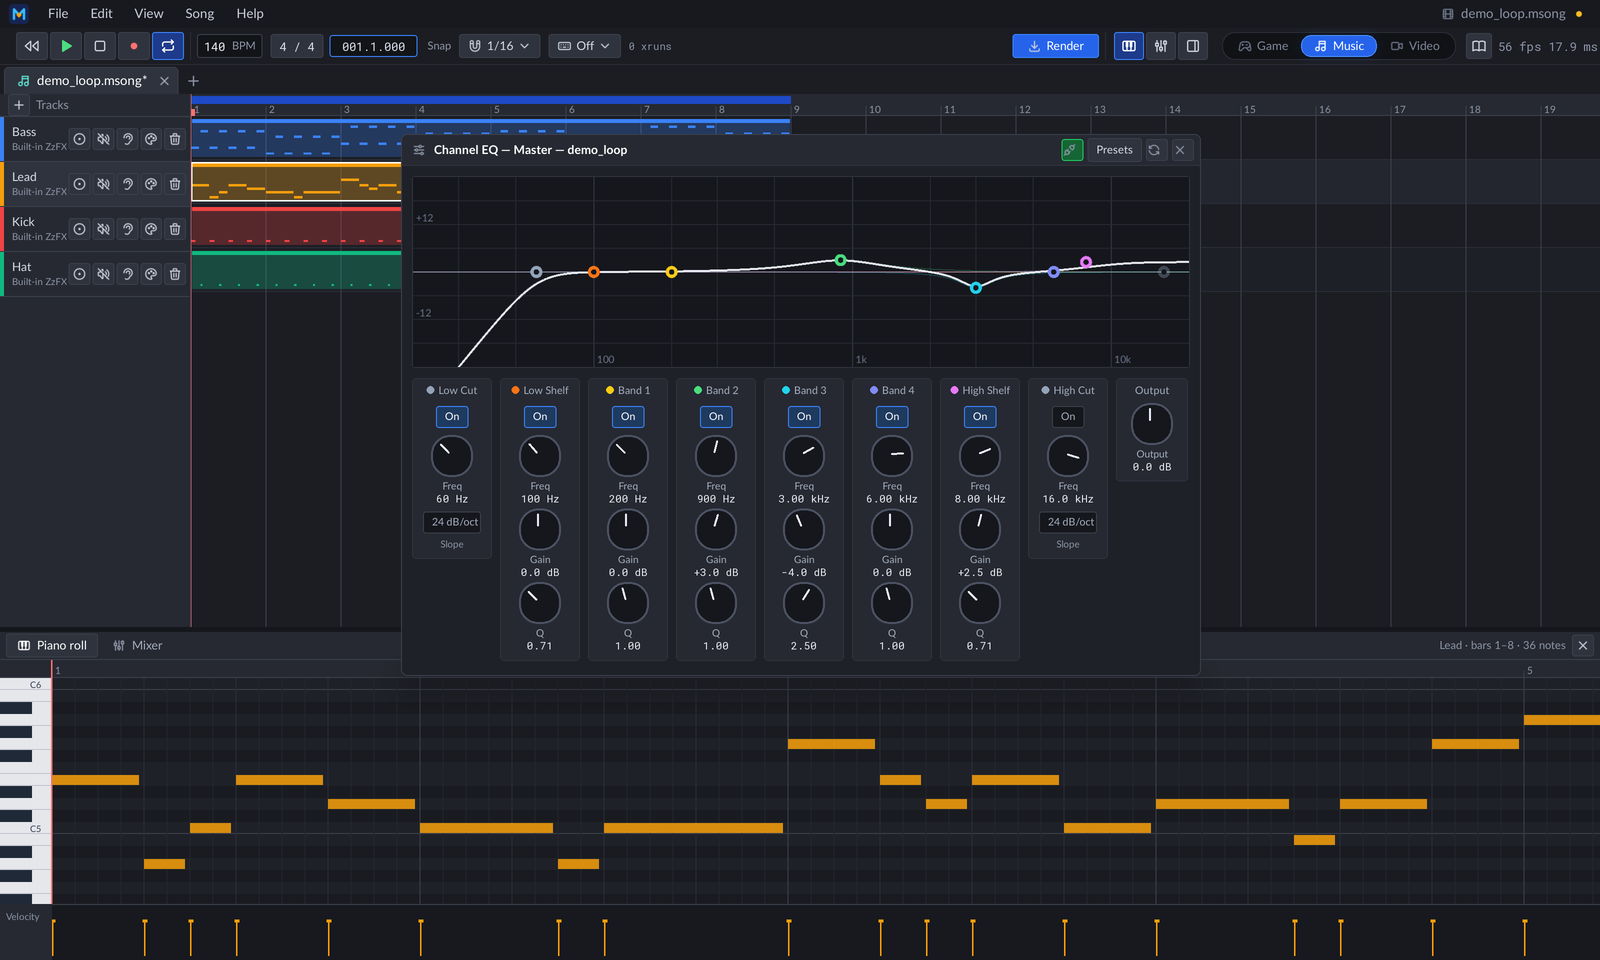Solo the Lead track with ear icon
The width and height of the screenshot is (1600, 960).
tap(127, 184)
